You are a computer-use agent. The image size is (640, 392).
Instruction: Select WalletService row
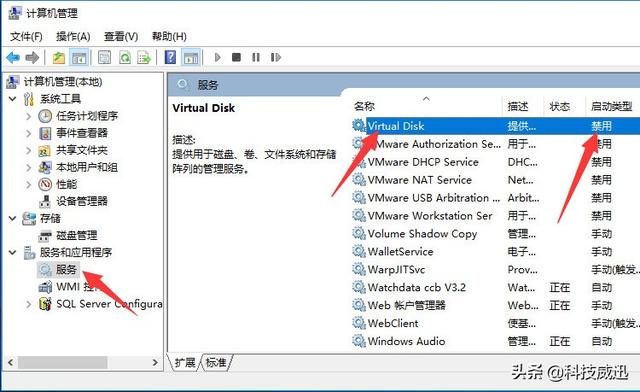pyautogui.click(x=496, y=252)
